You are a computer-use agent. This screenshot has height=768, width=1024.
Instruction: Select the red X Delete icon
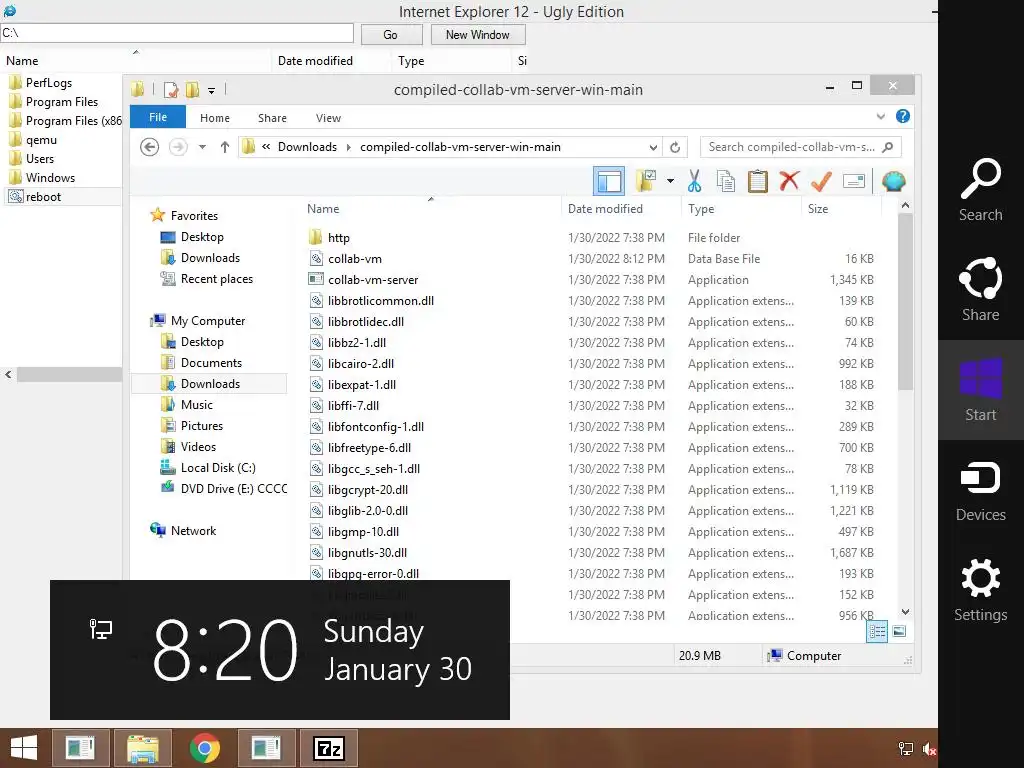point(789,180)
